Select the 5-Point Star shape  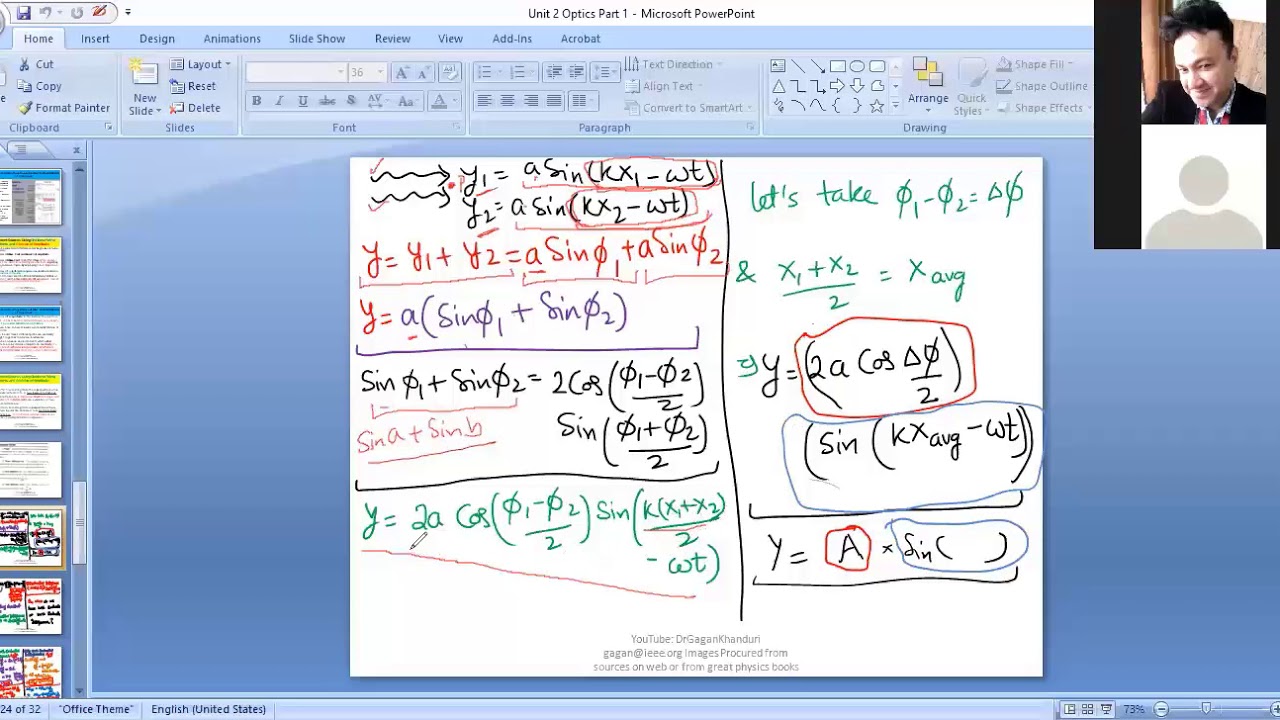(877, 106)
